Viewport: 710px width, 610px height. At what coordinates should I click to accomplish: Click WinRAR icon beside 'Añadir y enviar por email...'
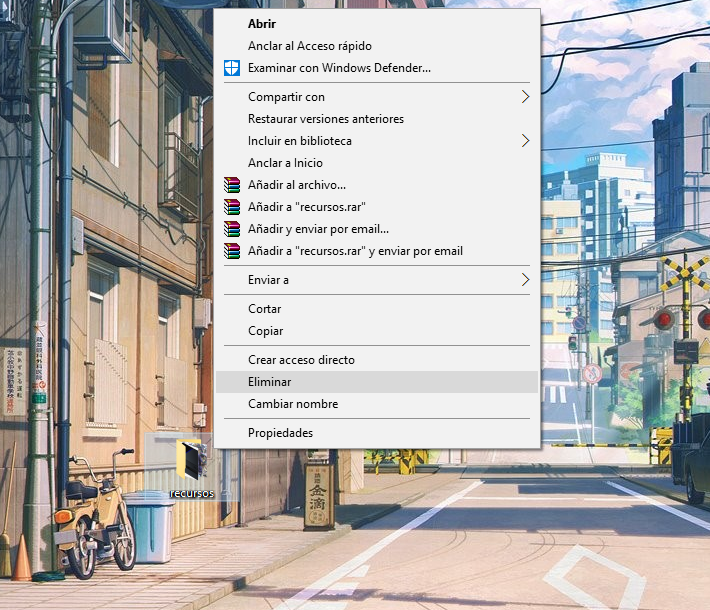232,229
